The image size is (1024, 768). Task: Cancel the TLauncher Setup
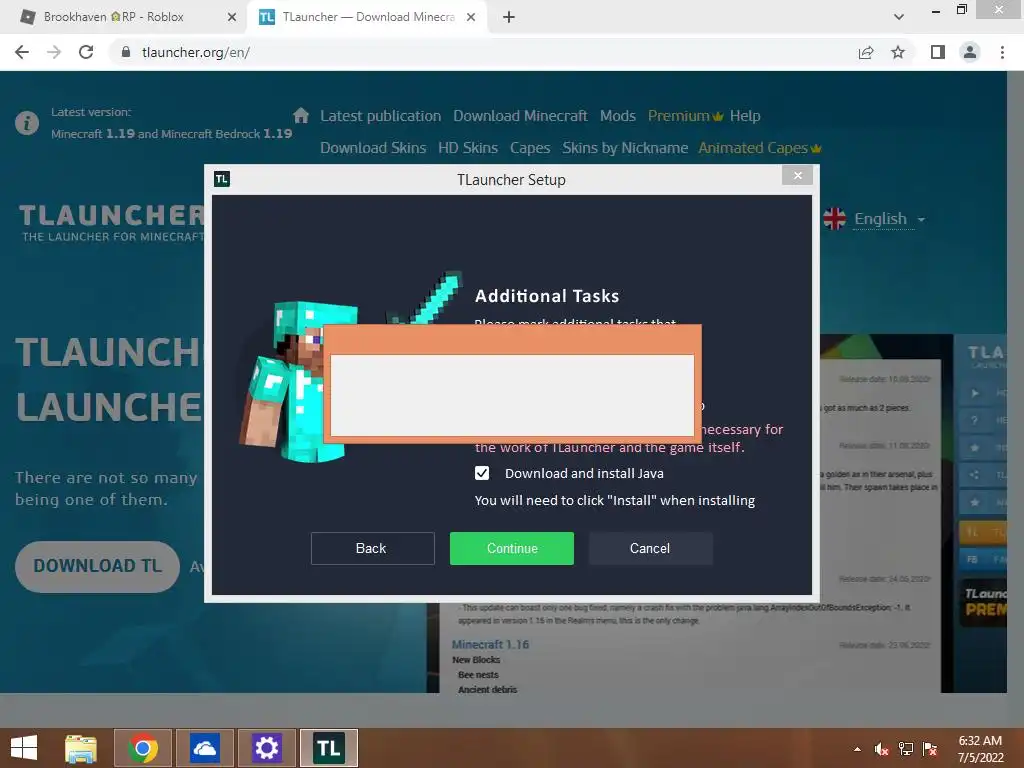tap(650, 548)
